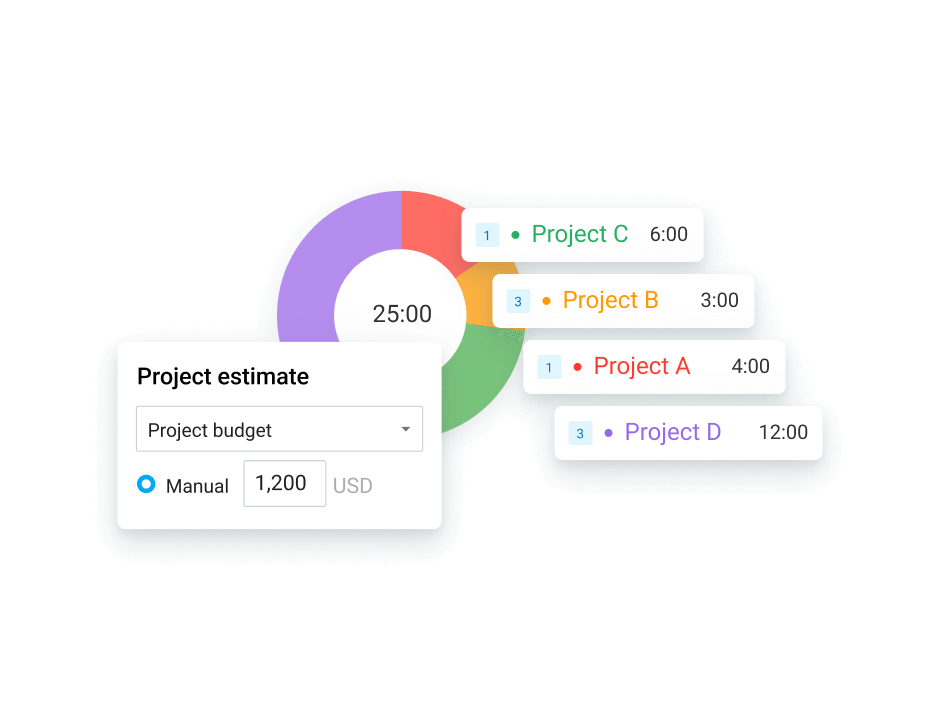The height and width of the screenshot is (720, 940).
Task: Click the badge showing 1 next to Project A
Action: (549, 367)
